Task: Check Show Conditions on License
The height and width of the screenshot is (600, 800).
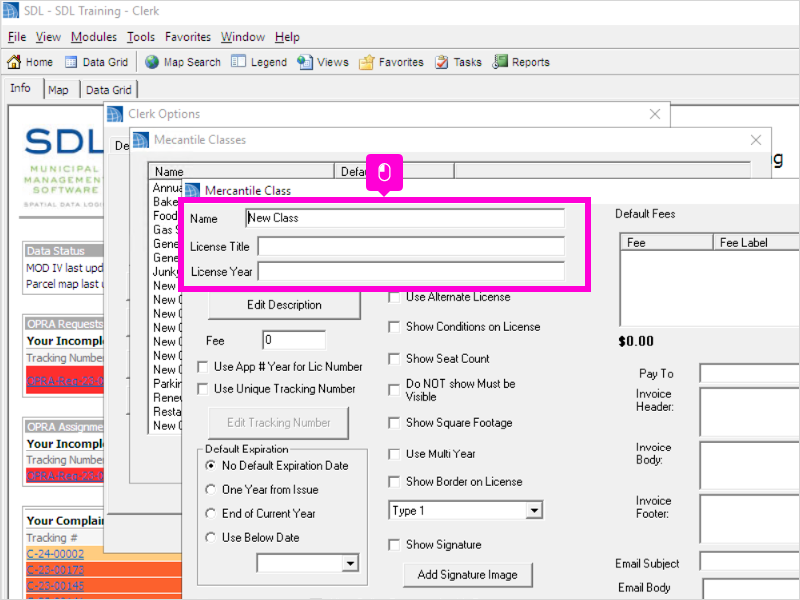Action: coord(394,327)
